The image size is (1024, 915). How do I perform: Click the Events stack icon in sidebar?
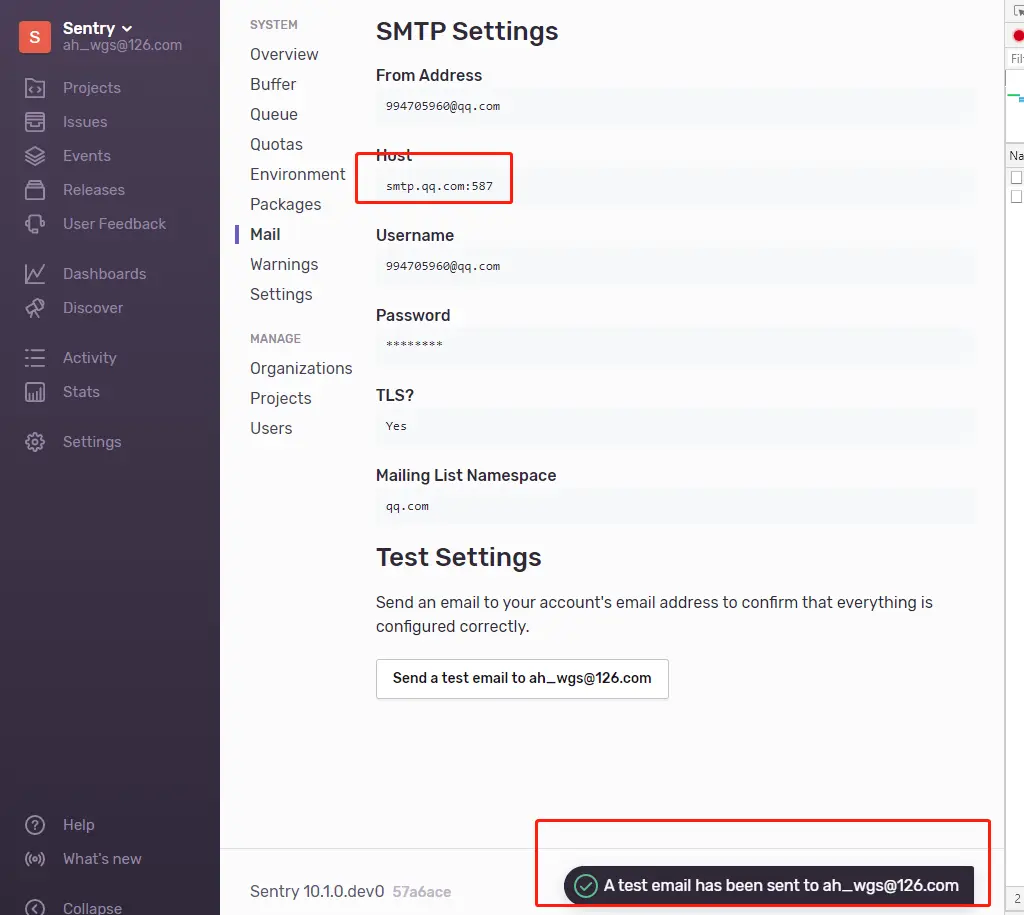35,155
